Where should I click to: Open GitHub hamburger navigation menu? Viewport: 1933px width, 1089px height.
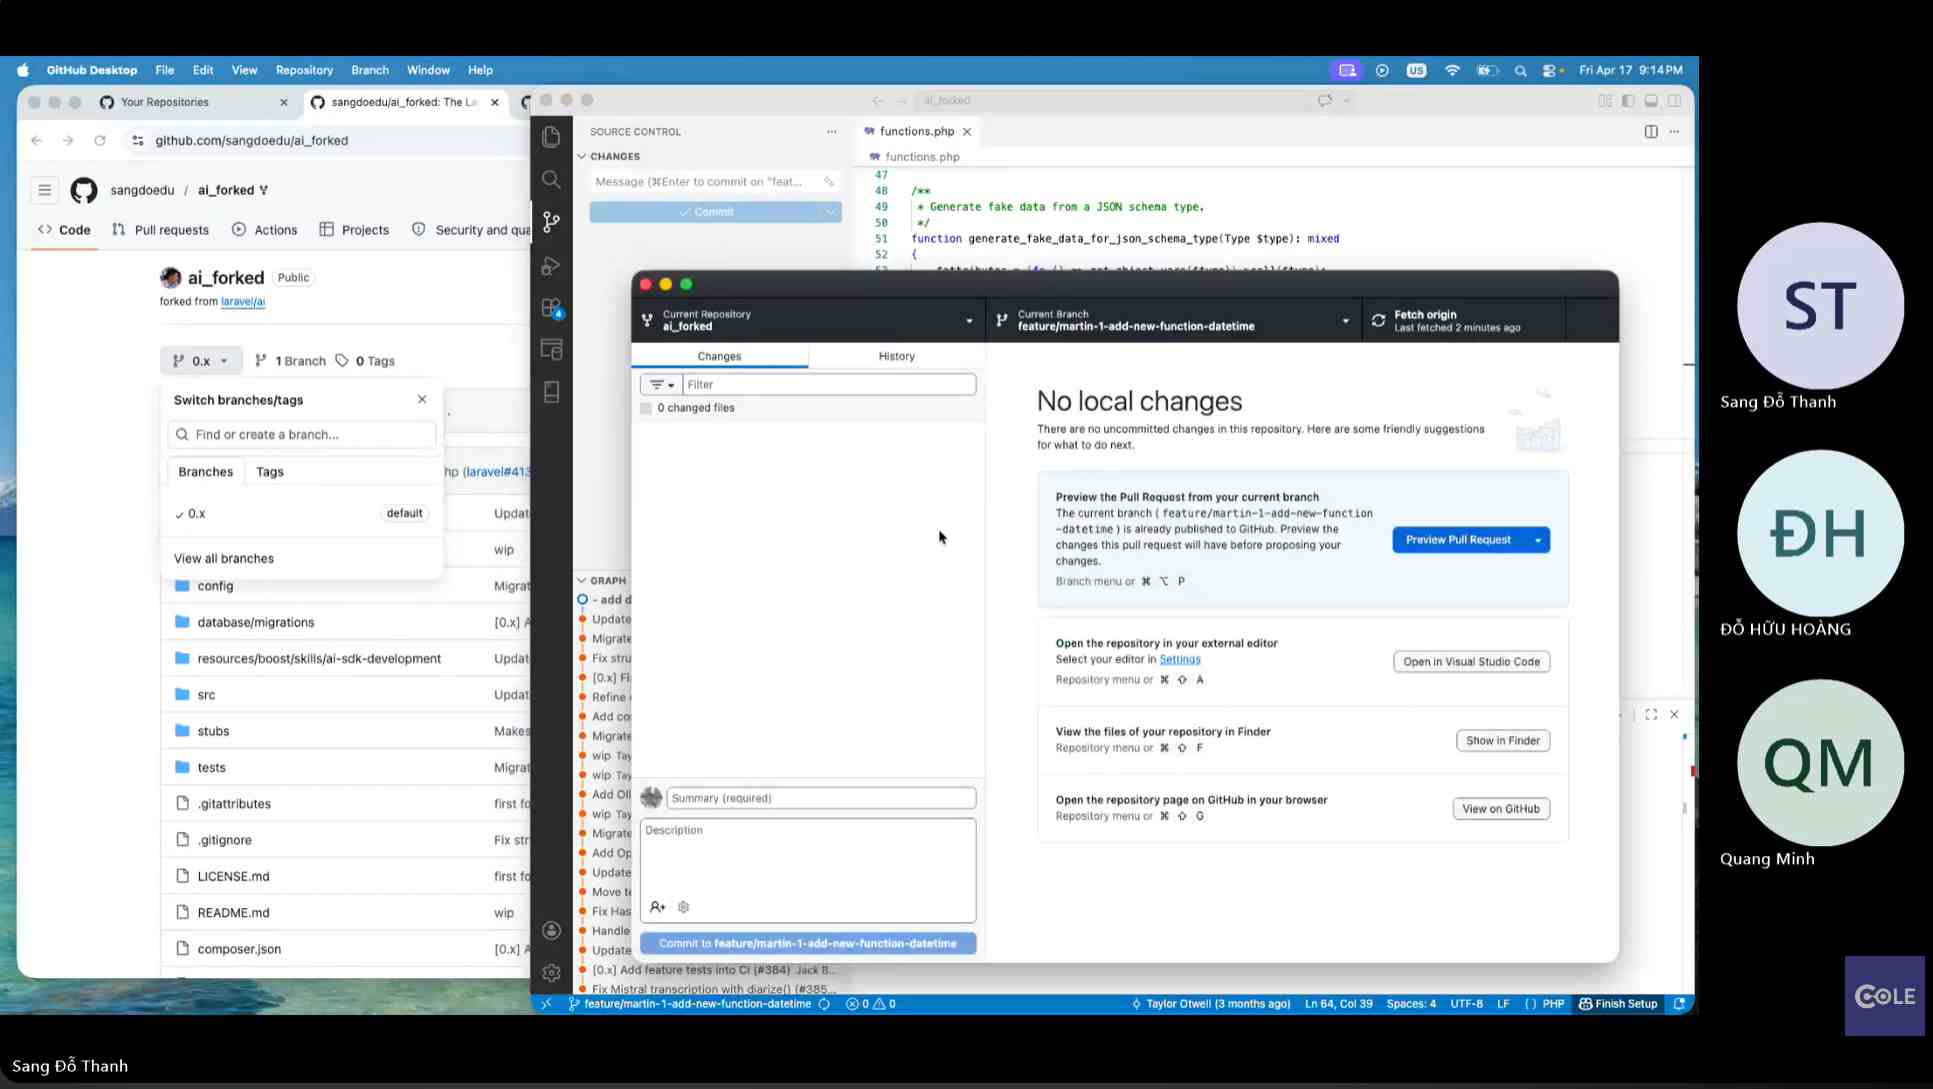pos(44,190)
